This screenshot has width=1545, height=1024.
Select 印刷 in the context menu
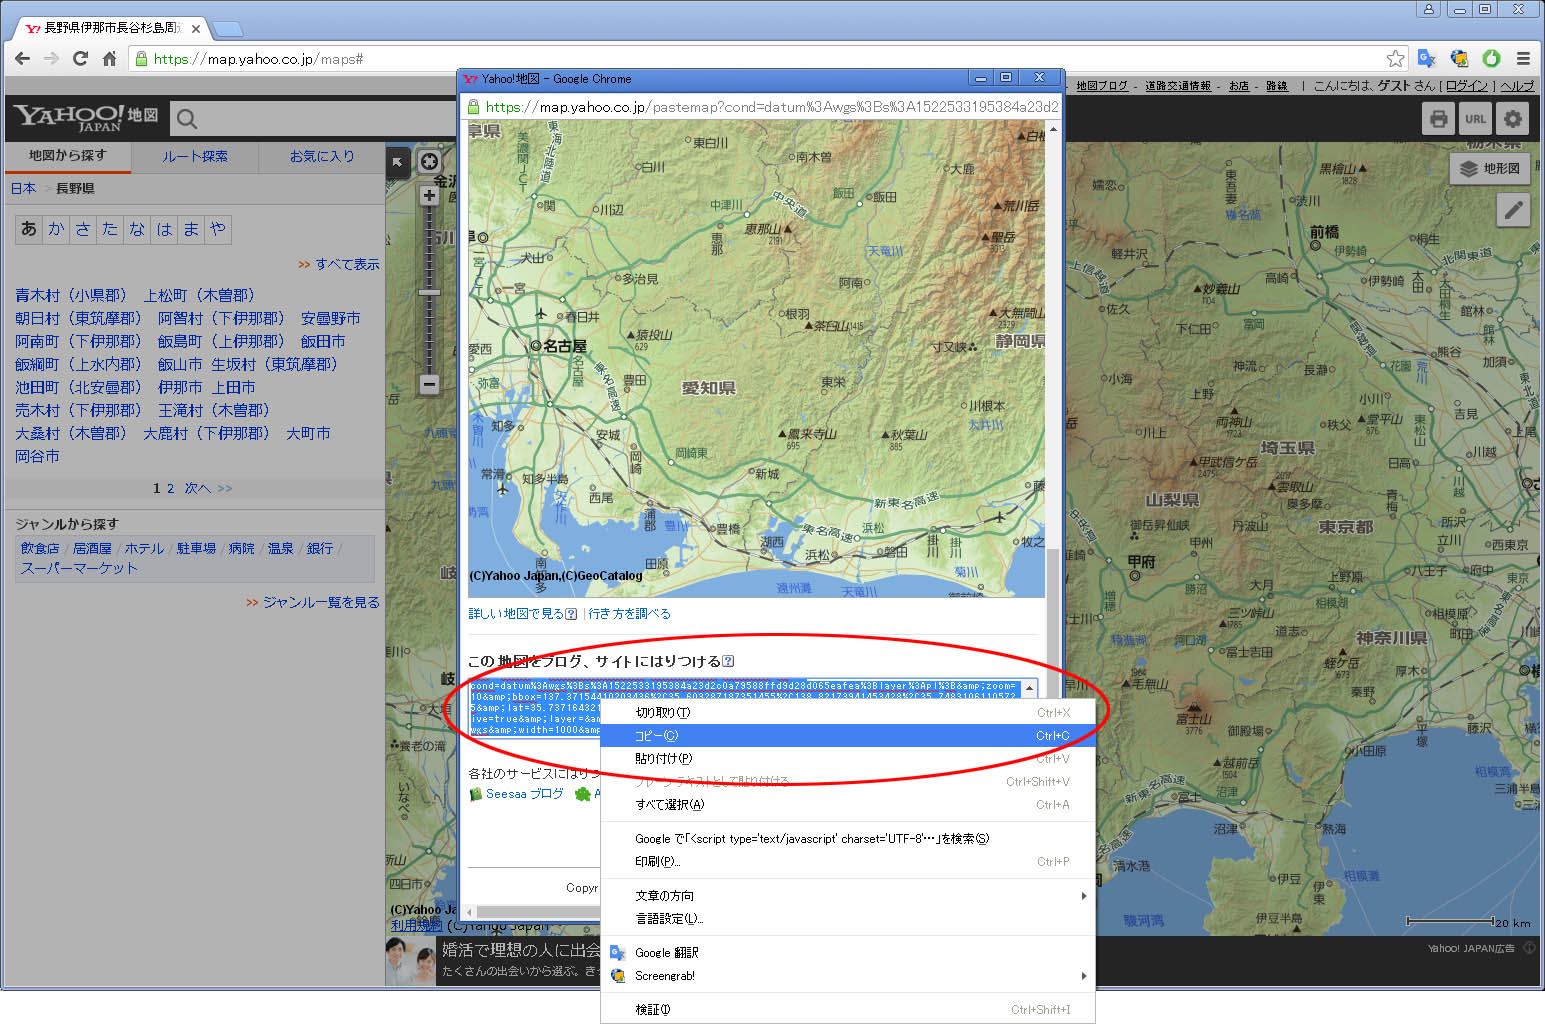(x=848, y=861)
